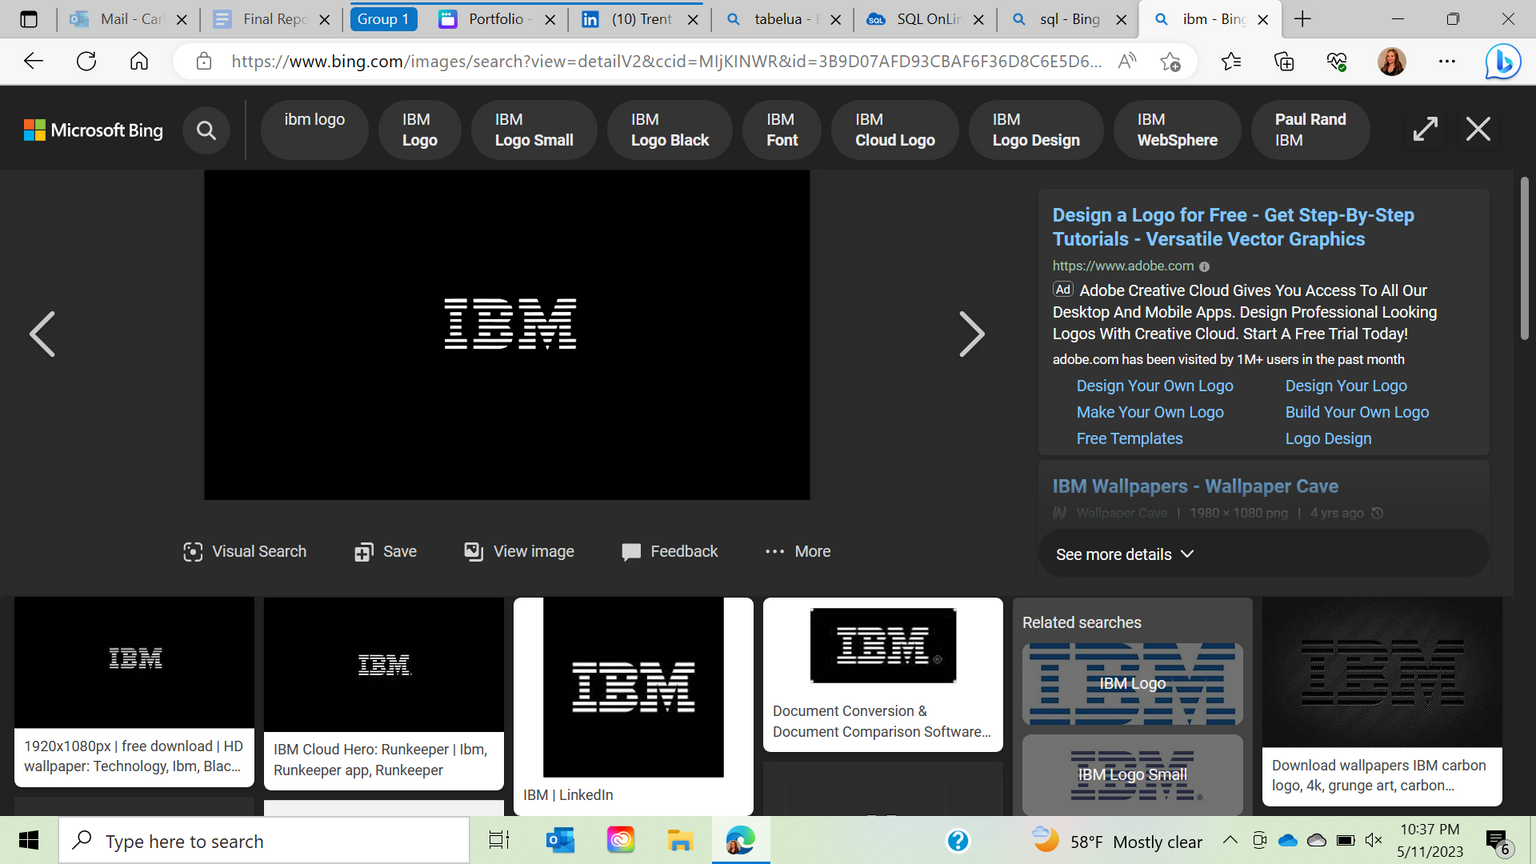Open the IBM Cloud Hero Runkeeper thumbnail
This screenshot has height=864, width=1536.
pyautogui.click(x=384, y=694)
